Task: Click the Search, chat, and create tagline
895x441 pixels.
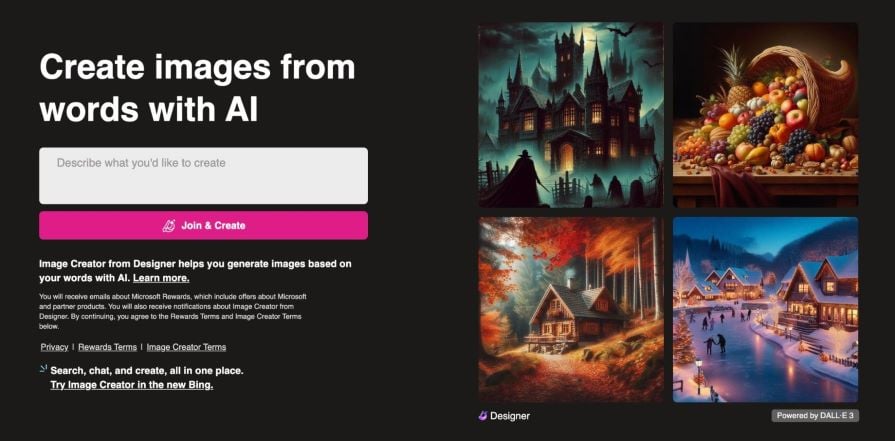Action: [147, 371]
